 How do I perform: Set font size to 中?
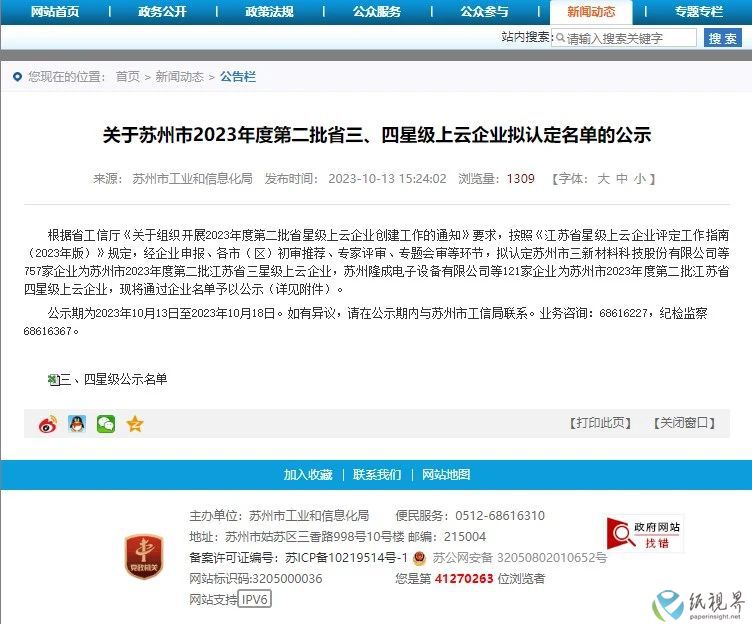point(622,179)
